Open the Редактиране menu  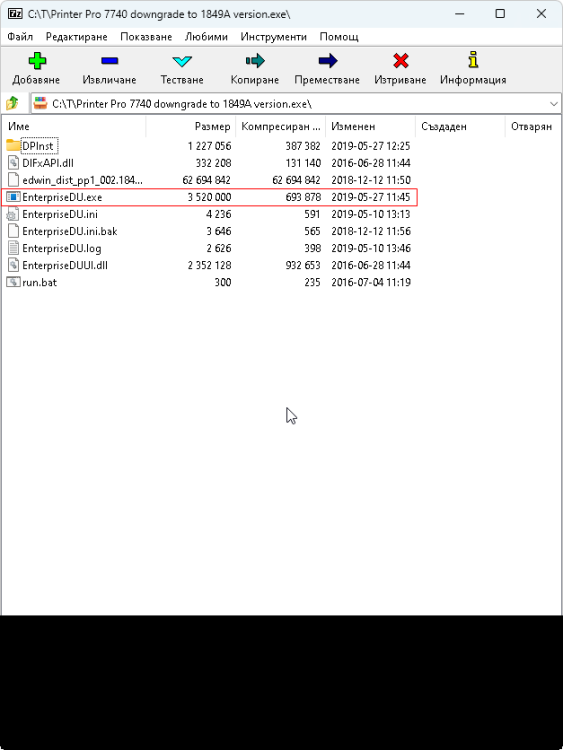pos(77,37)
